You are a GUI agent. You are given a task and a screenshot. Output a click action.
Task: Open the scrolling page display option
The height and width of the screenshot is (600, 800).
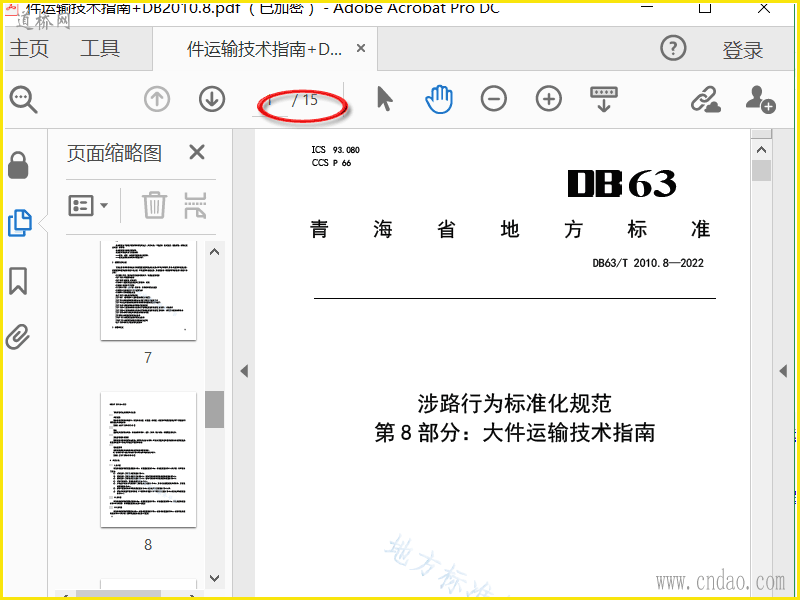point(604,99)
